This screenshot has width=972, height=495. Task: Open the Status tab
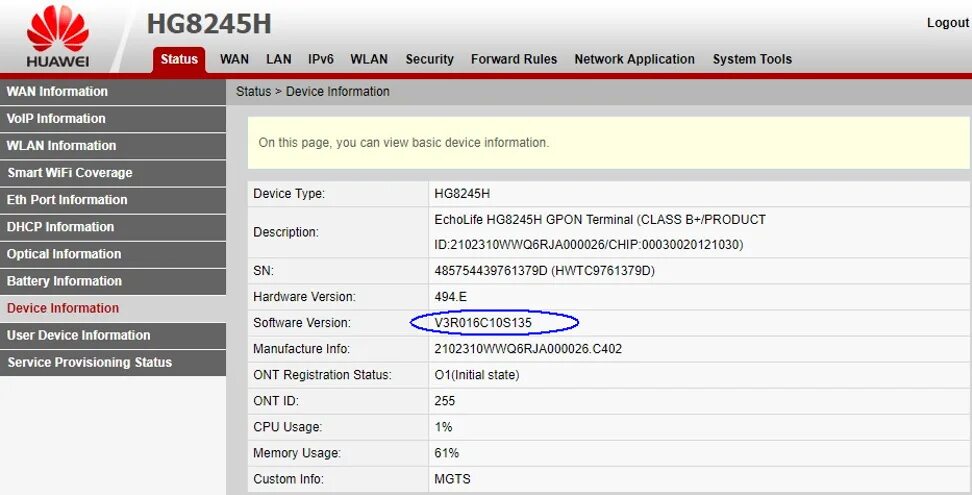(x=179, y=59)
